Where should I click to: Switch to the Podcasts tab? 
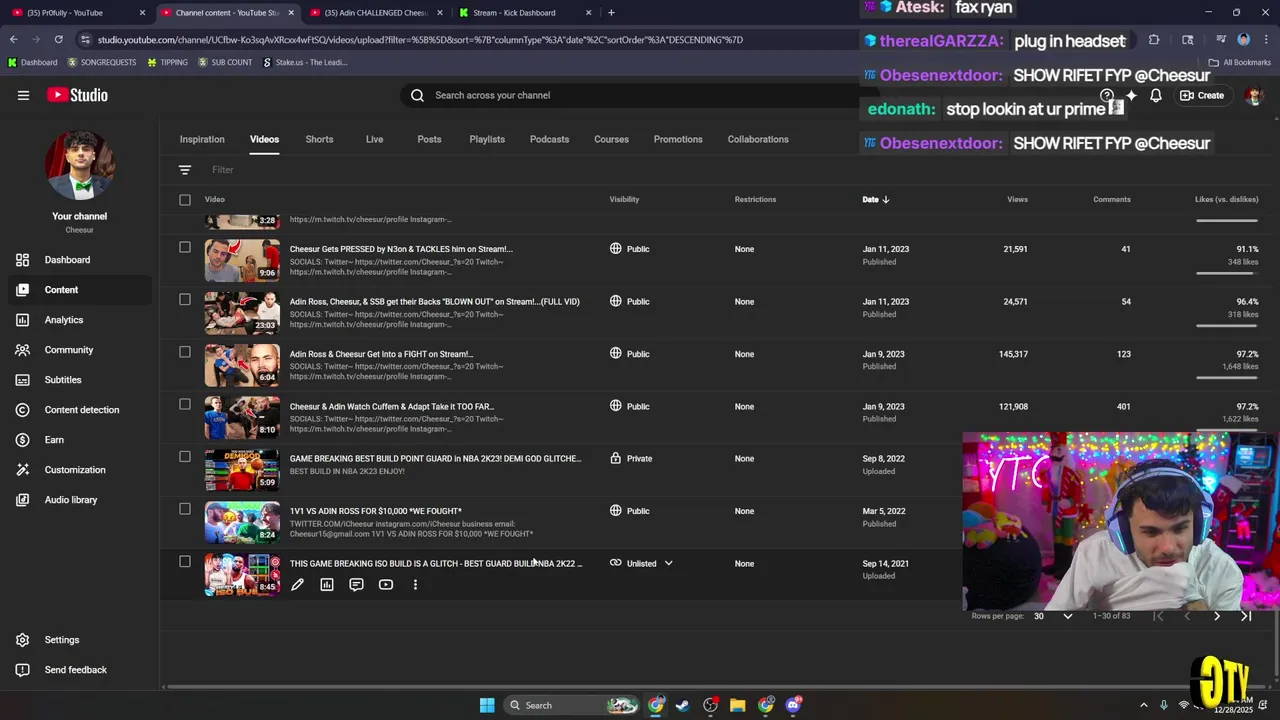click(x=549, y=140)
